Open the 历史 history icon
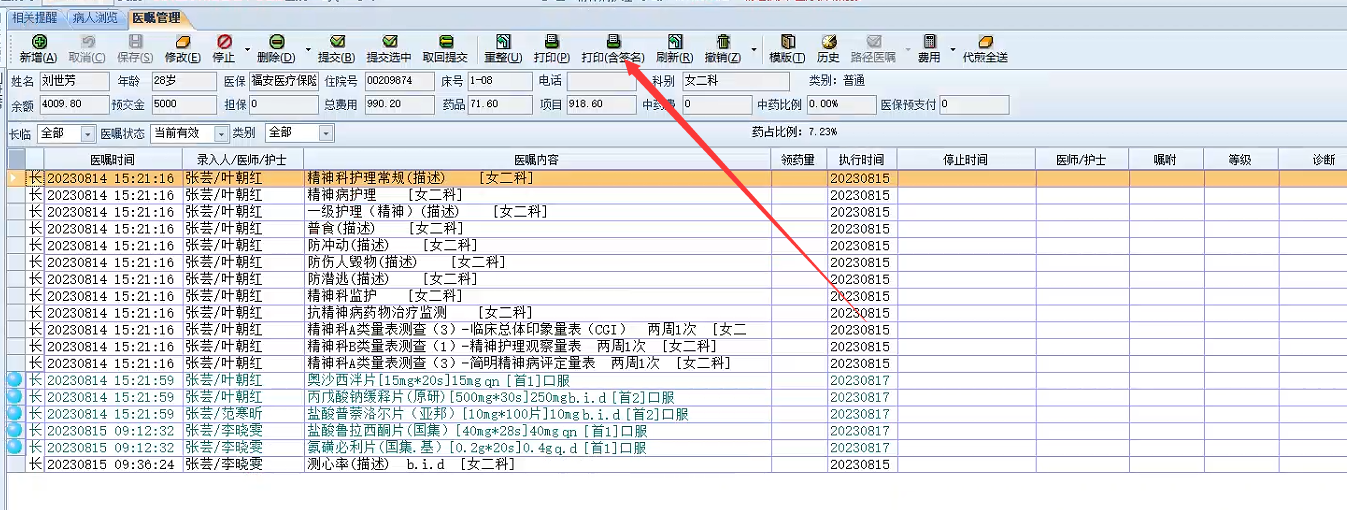Viewport: 1347px width, 510px height. click(x=828, y=42)
